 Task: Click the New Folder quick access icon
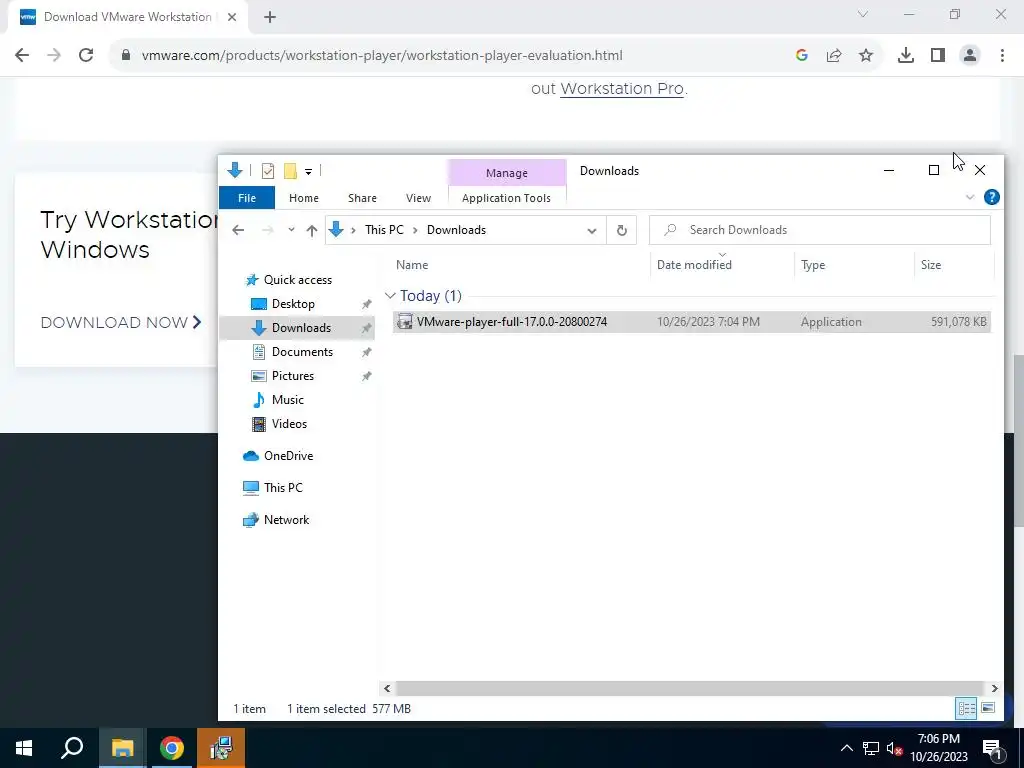[x=291, y=171]
